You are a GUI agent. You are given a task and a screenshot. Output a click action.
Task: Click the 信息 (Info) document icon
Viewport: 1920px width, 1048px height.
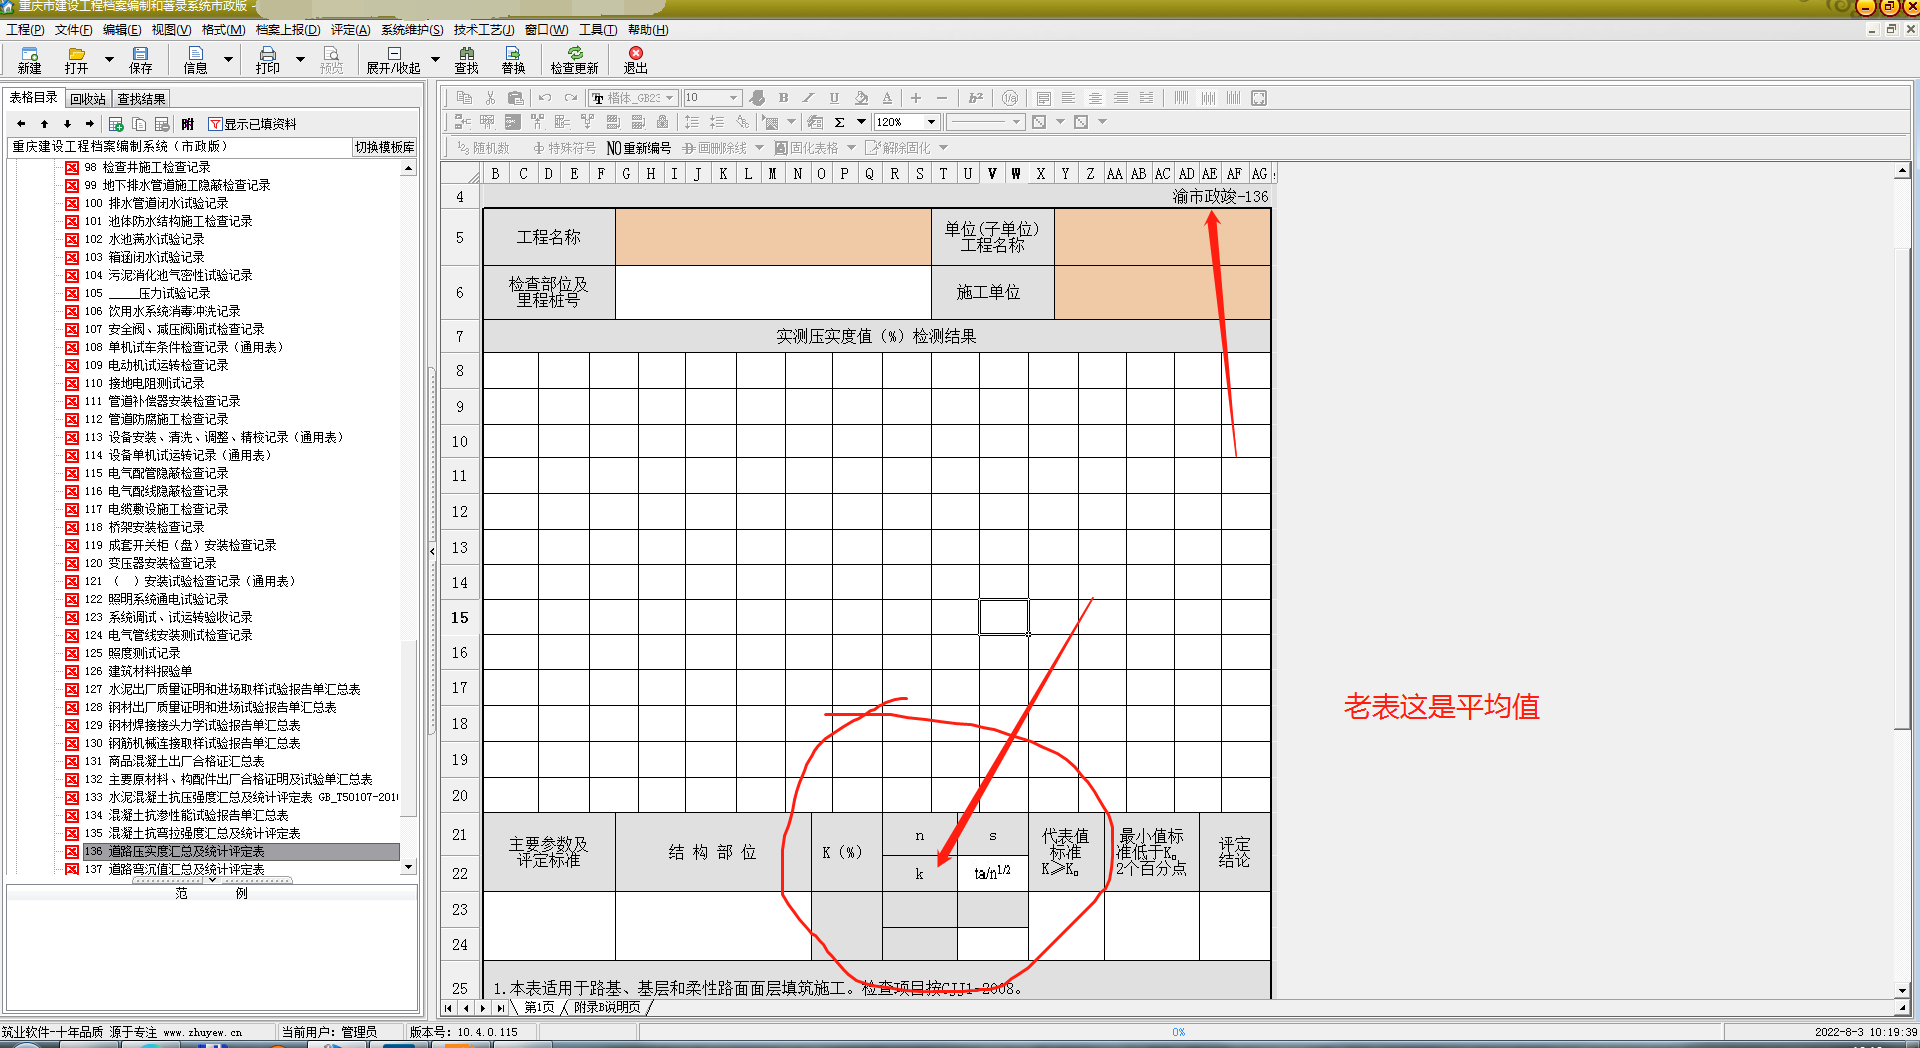pos(195,53)
